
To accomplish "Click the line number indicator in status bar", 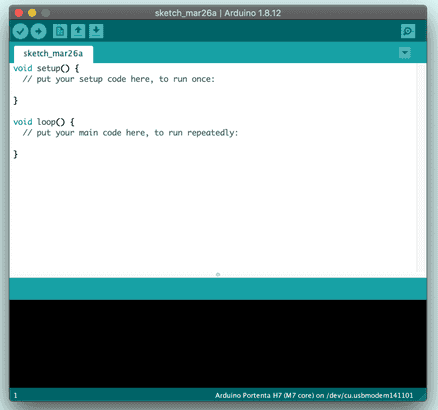I will click(x=16, y=396).
